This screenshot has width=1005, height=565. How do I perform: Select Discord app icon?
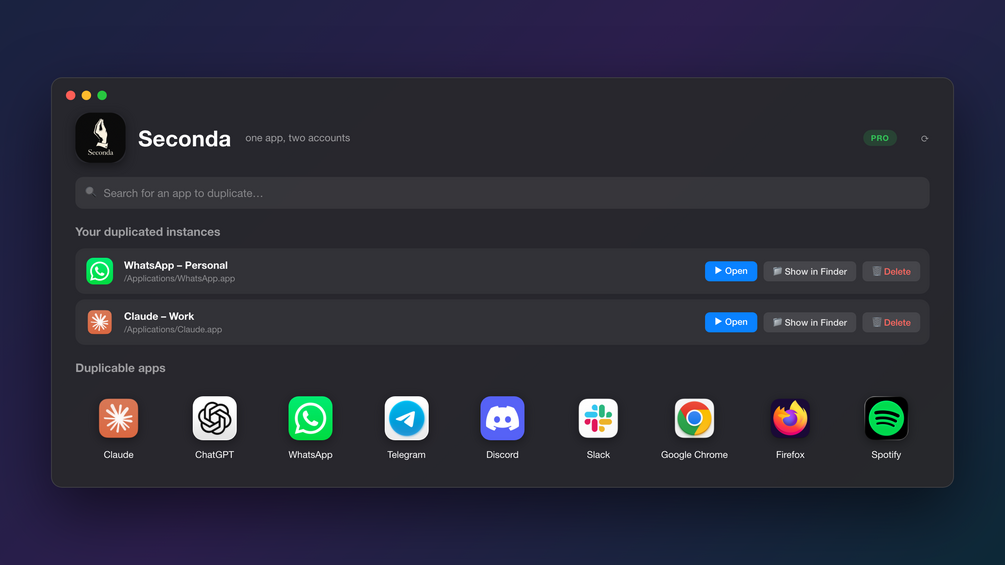[502, 418]
